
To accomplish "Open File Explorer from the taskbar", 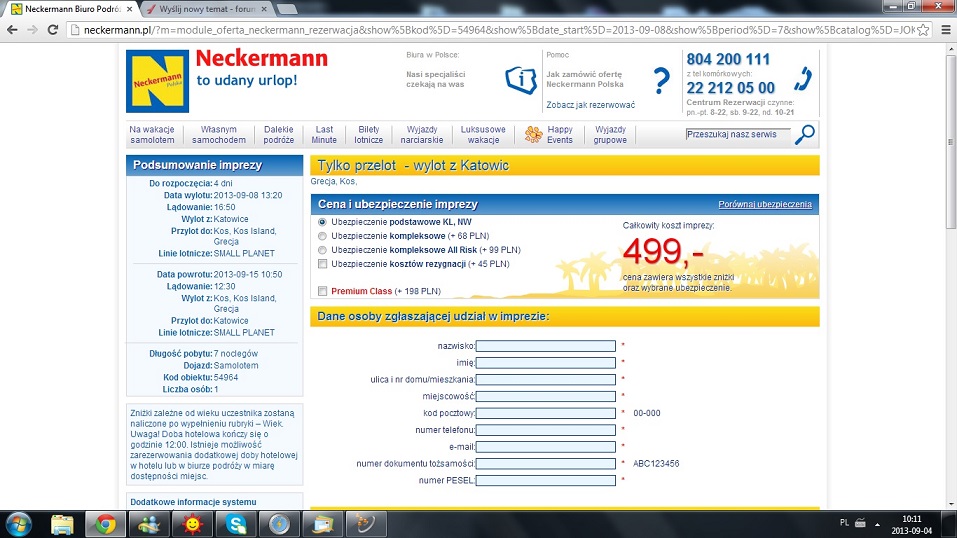I will 62,525.
